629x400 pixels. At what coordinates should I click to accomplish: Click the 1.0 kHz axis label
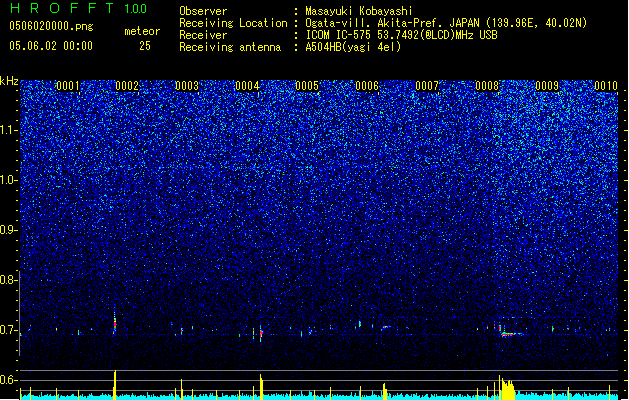9,180
